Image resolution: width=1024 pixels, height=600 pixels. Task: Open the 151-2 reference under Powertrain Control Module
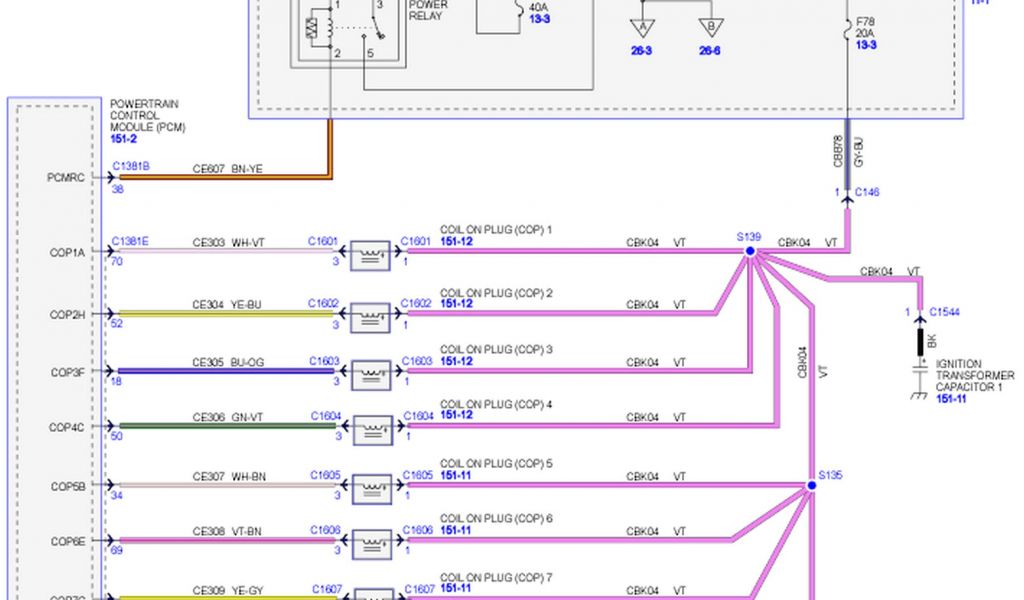tap(125, 139)
